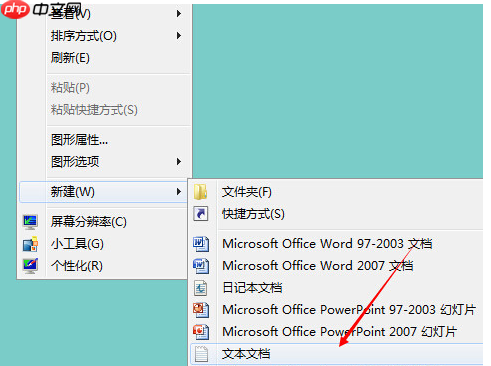Click the gadgets icon beside 小工具(G)
This screenshot has width=491, height=366.
tap(30, 244)
